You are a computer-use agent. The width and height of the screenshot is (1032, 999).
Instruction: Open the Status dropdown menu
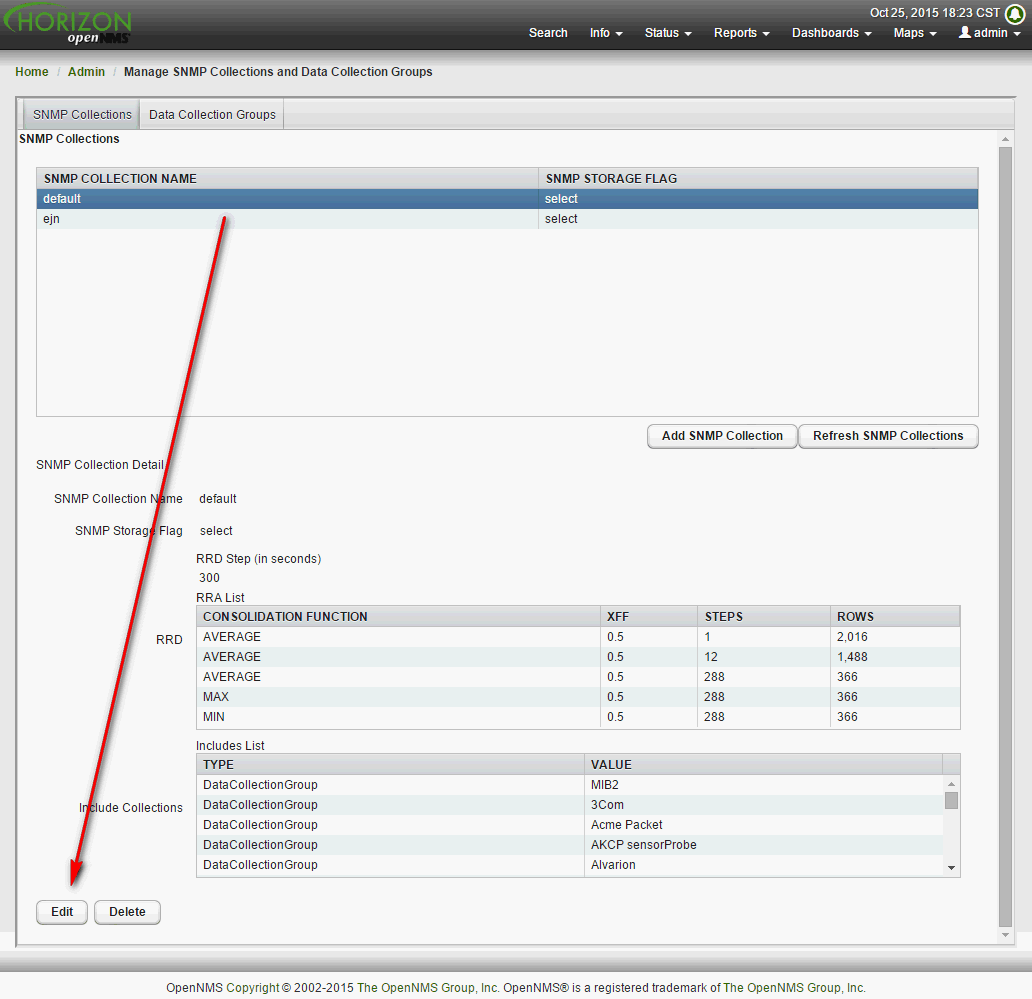pyautogui.click(x=668, y=33)
